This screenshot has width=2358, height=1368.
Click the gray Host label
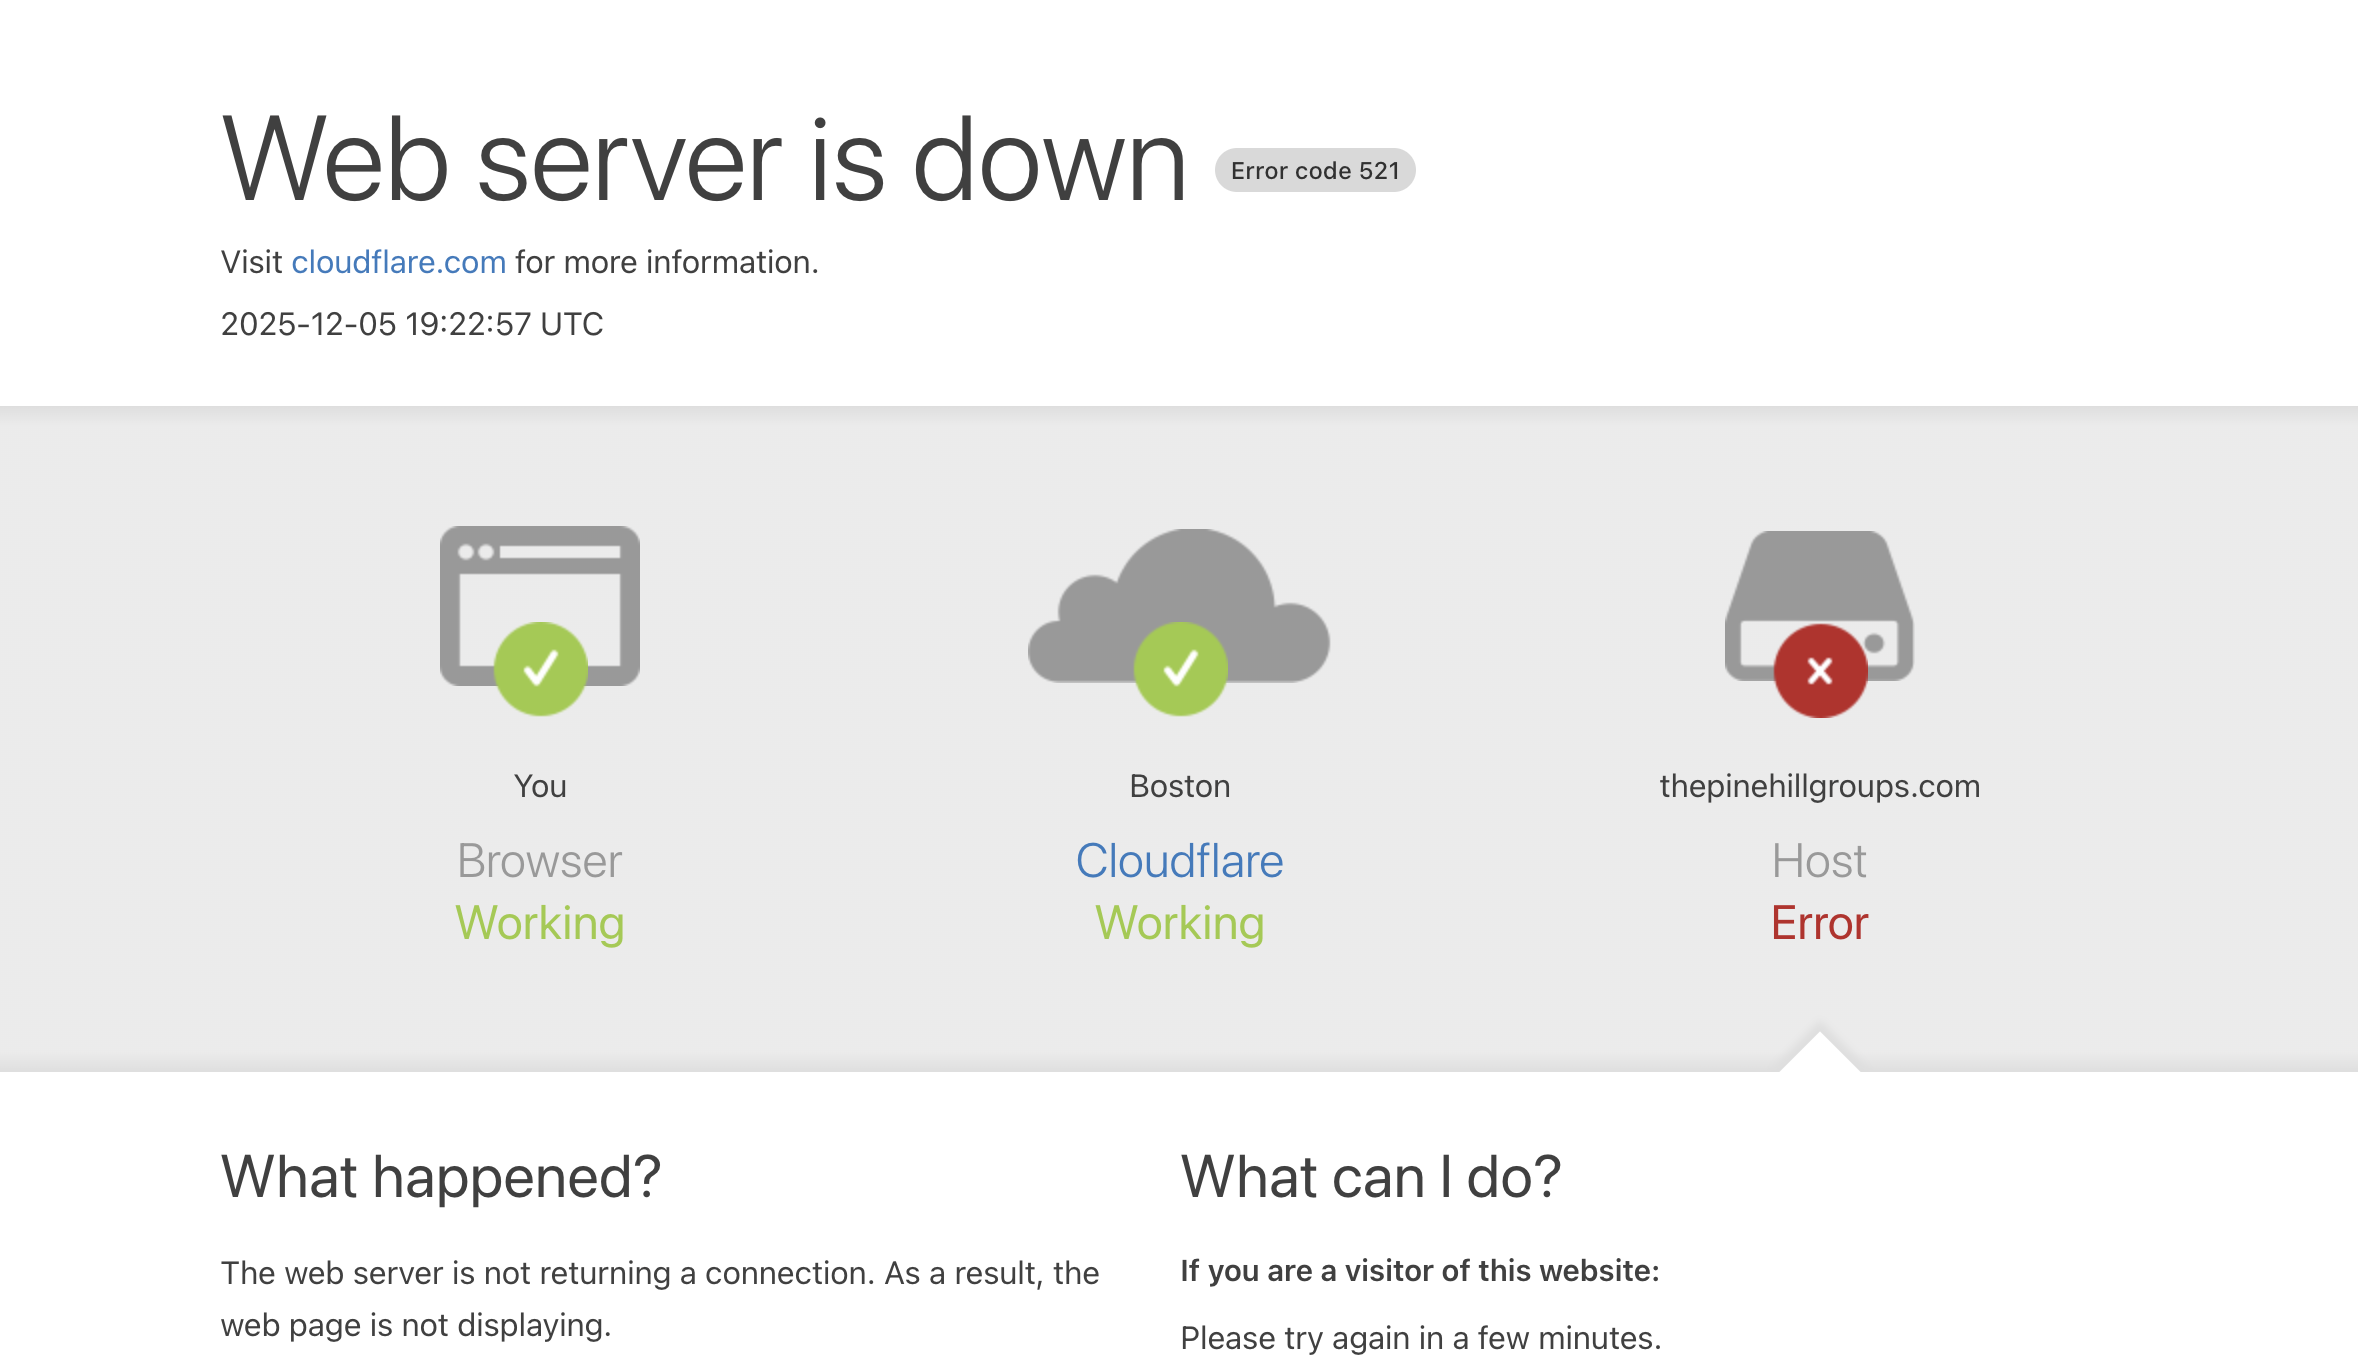(1819, 861)
